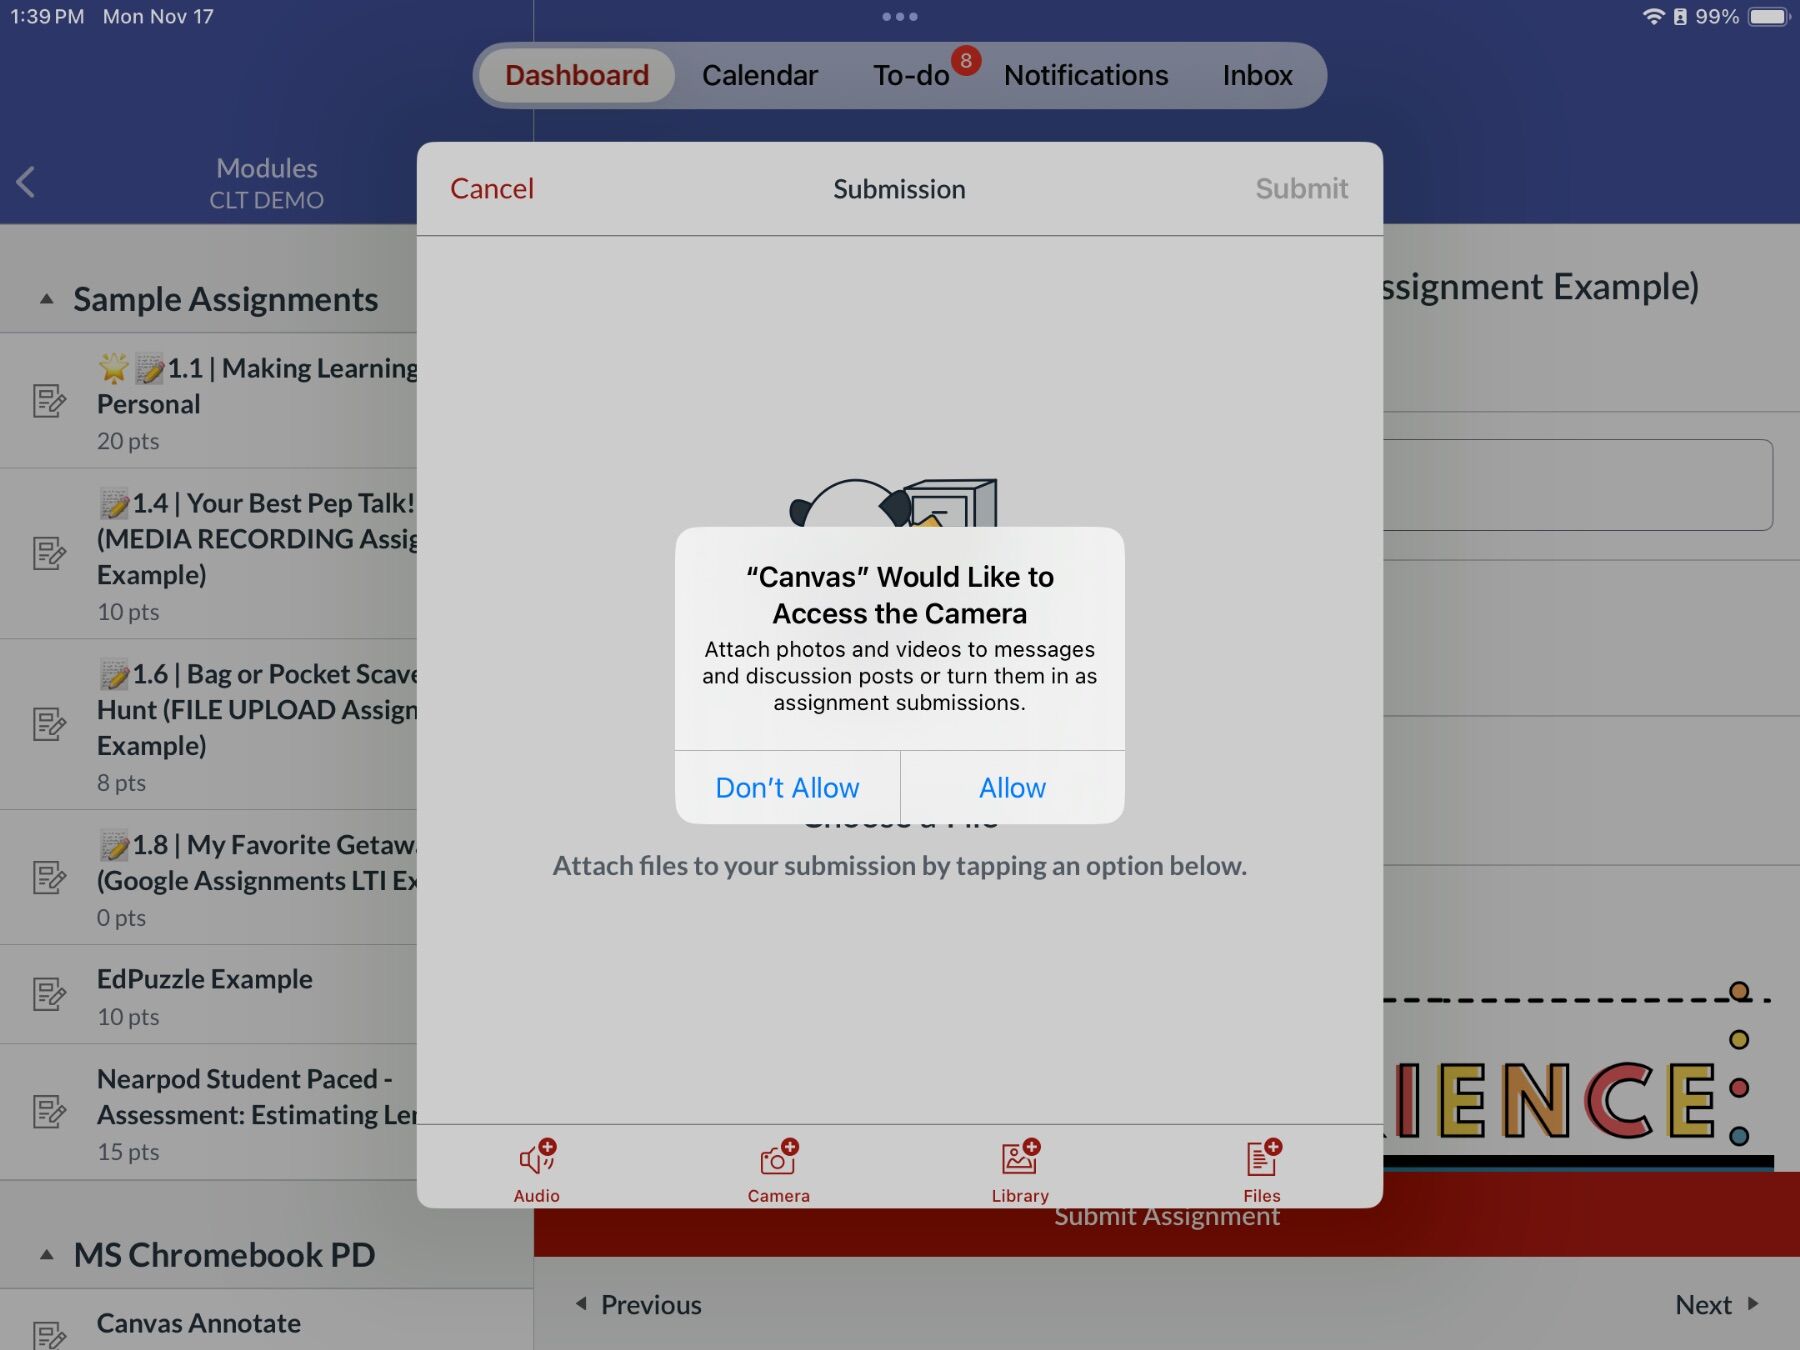Tap the 1:39 PM clock
Viewport: 1800px width, 1350px height.
(x=47, y=17)
